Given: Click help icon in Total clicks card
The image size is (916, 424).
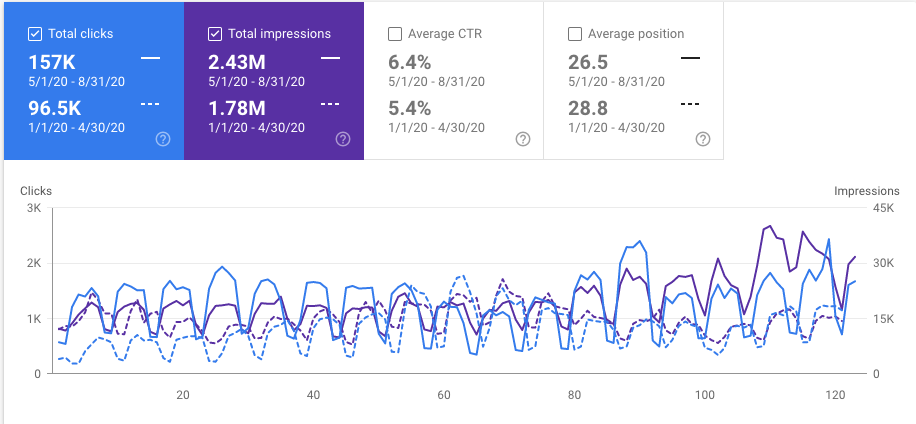Looking at the screenshot, I should (x=163, y=140).
